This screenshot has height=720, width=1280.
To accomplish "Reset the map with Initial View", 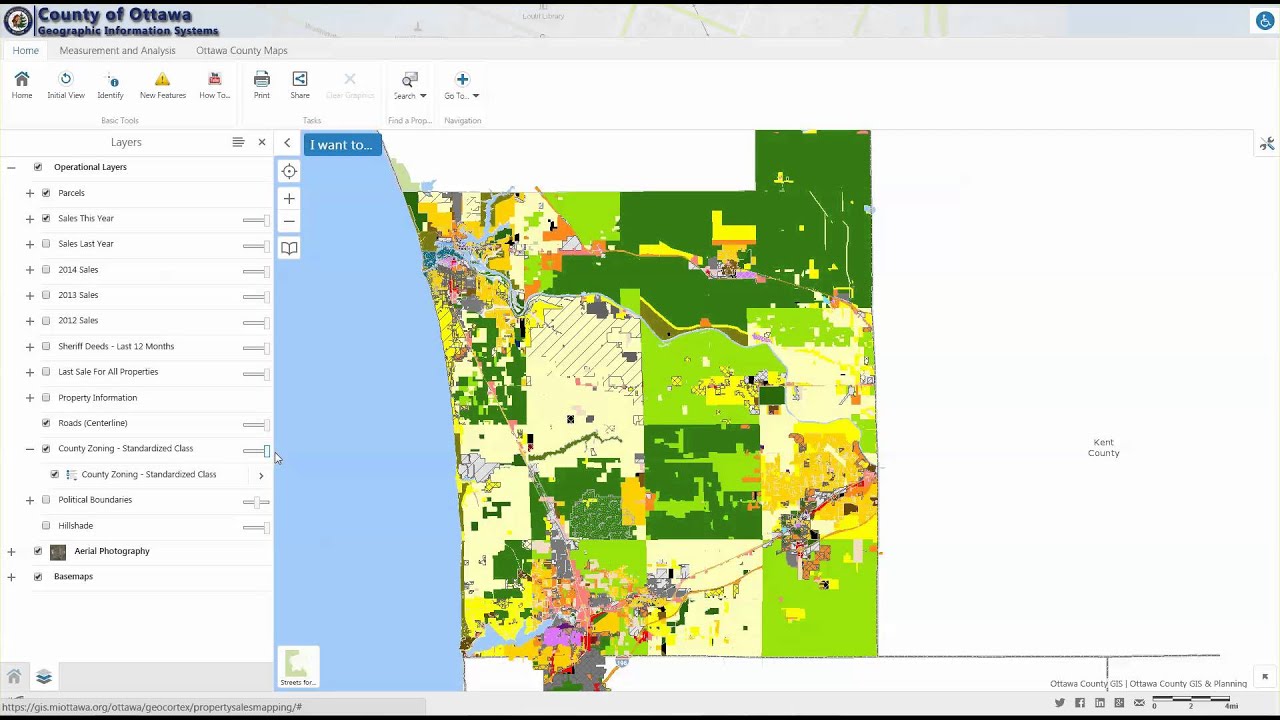I will pyautogui.click(x=66, y=85).
